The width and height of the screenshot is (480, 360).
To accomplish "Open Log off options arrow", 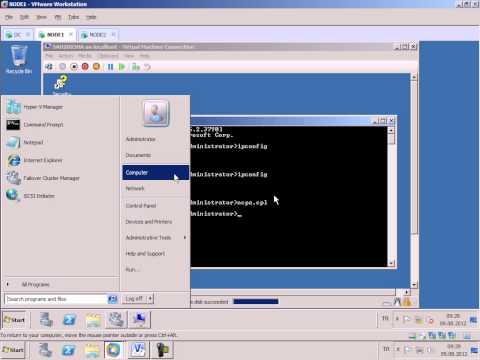I will (150, 299).
